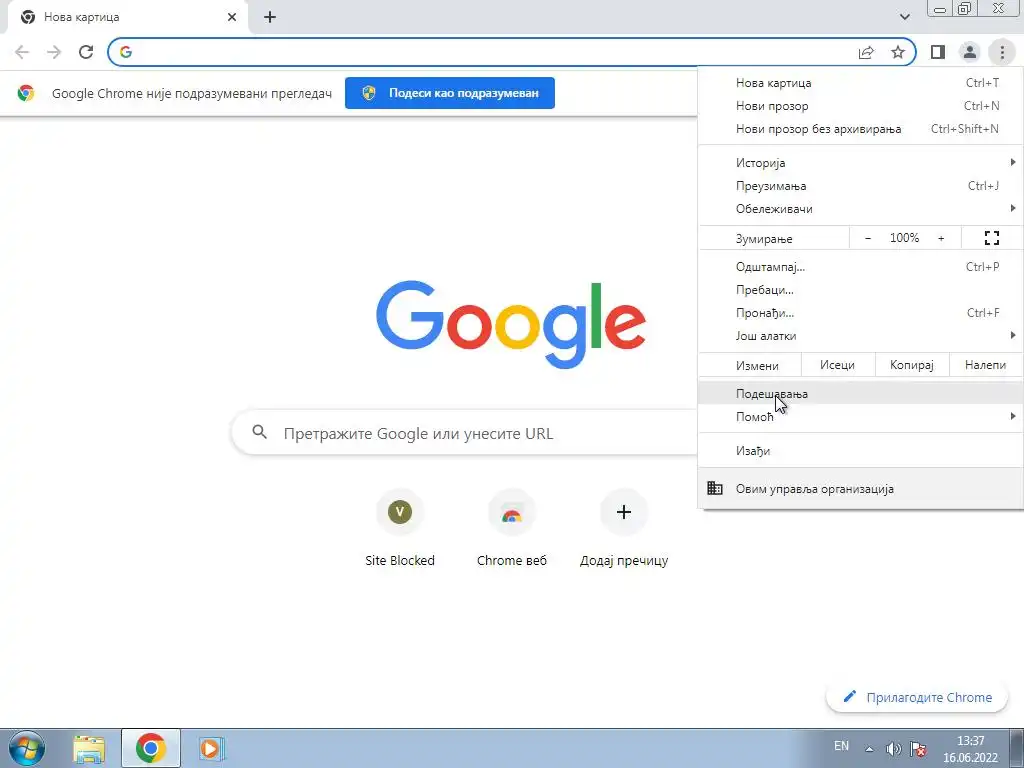Click Подеси као подразумеван button
The width and height of the screenshot is (1024, 768).
[450, 93]
